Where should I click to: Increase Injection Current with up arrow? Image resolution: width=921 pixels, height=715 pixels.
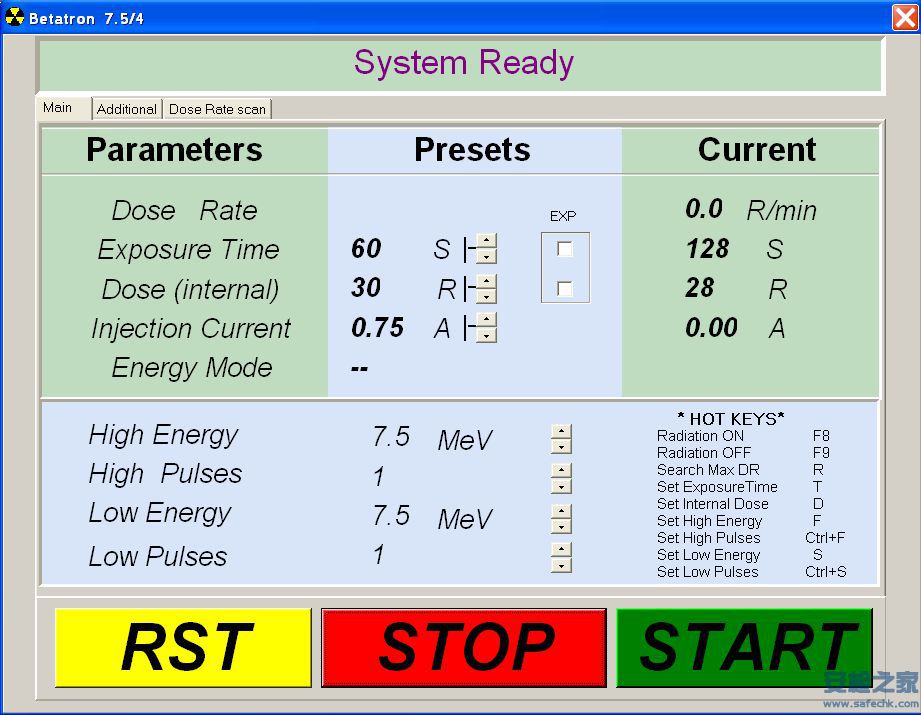(x=486, y=320)
